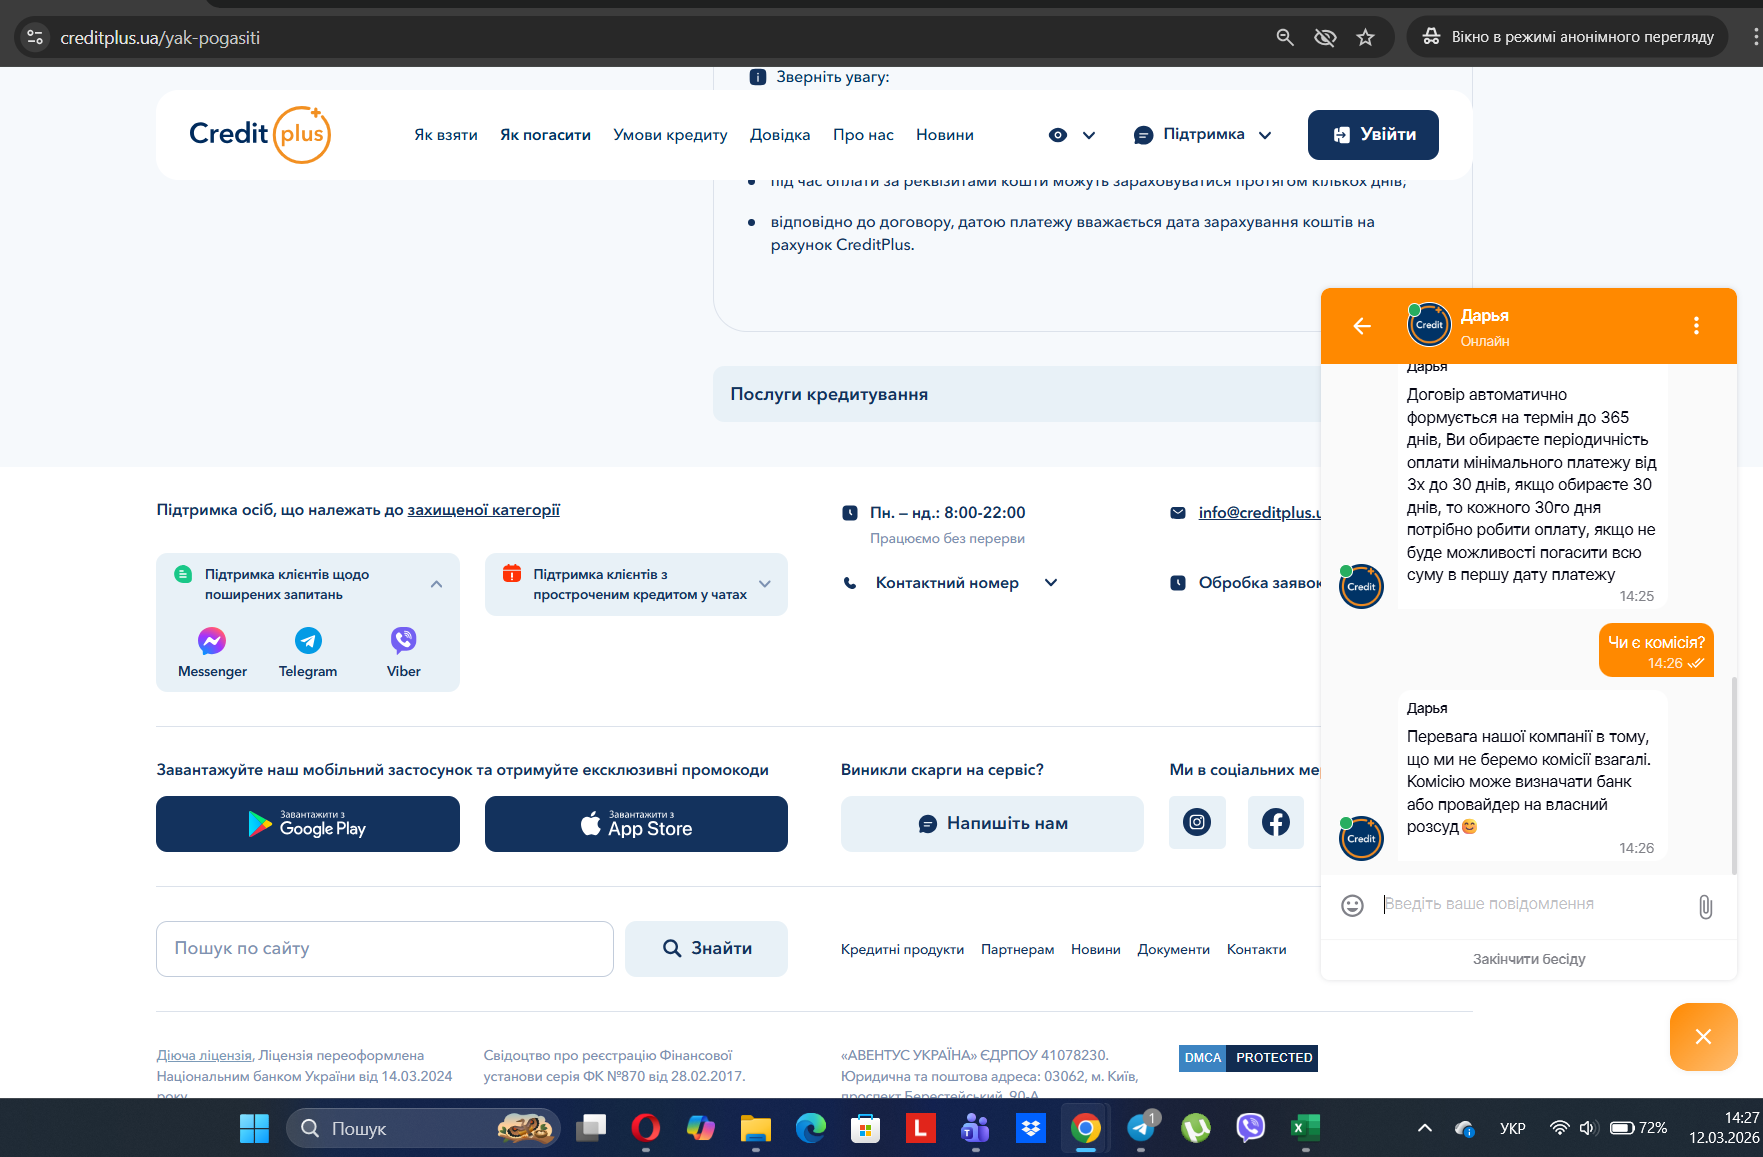The height and width of the screenshot is (1157, 1763).
Task: Expand the Послуги кредитування section
Action: coord(1017,394)
